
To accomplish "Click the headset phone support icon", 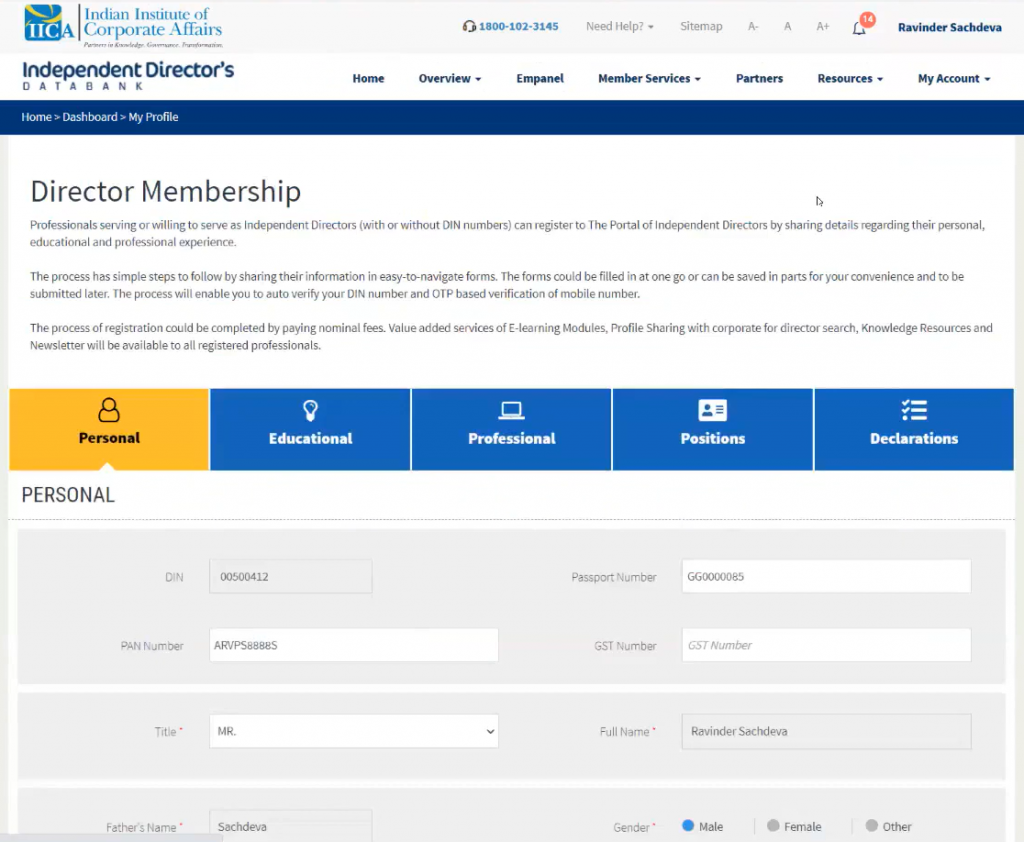I will (469, 27).
